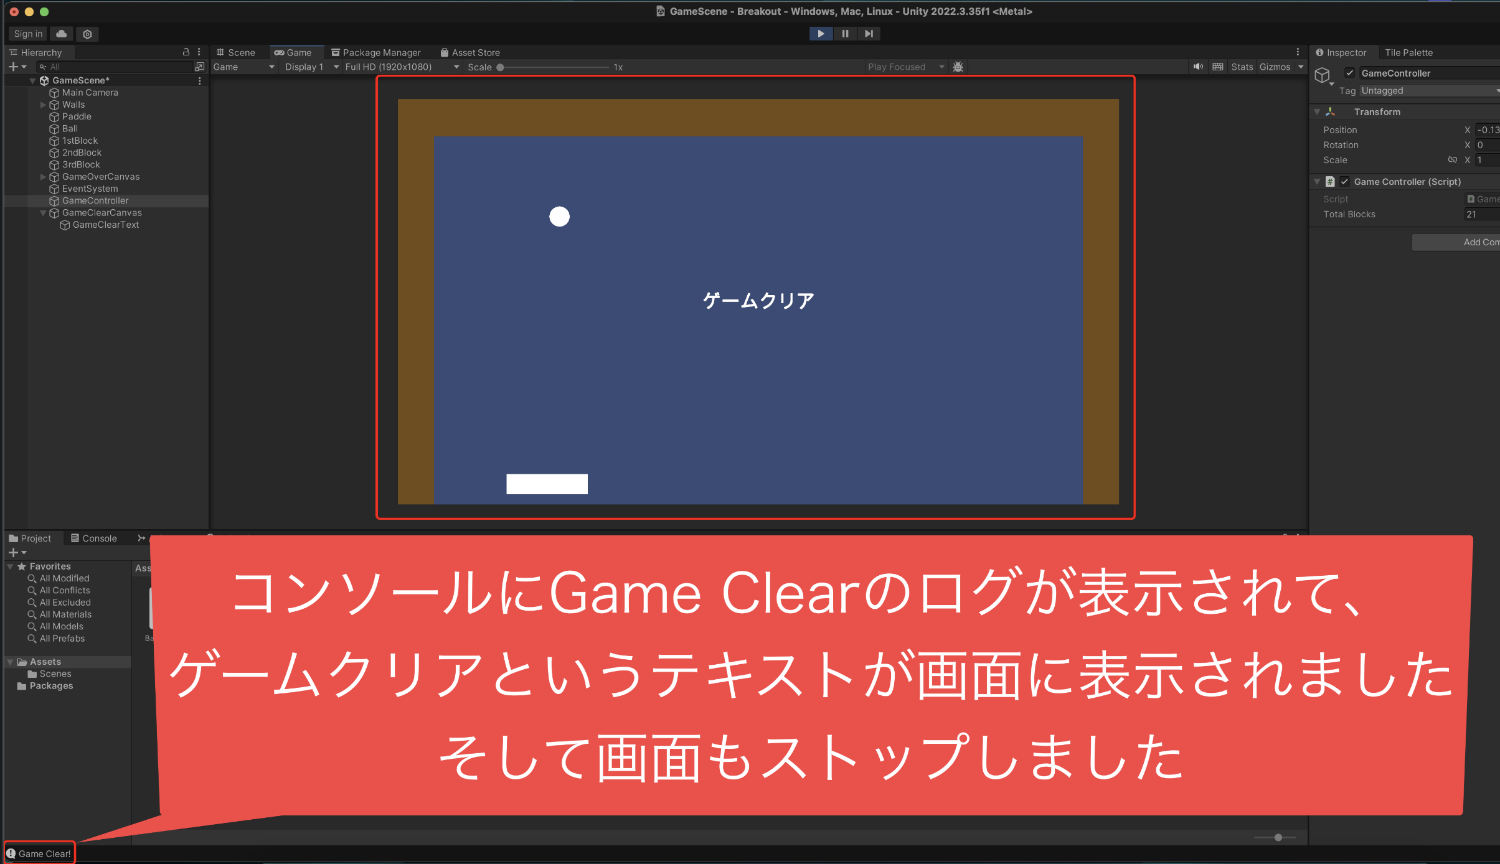Image resolution: width=1500 pixels, height=864 pixels.
Task: Click the Hierarchy lock icon
Action: click(186, 52)
